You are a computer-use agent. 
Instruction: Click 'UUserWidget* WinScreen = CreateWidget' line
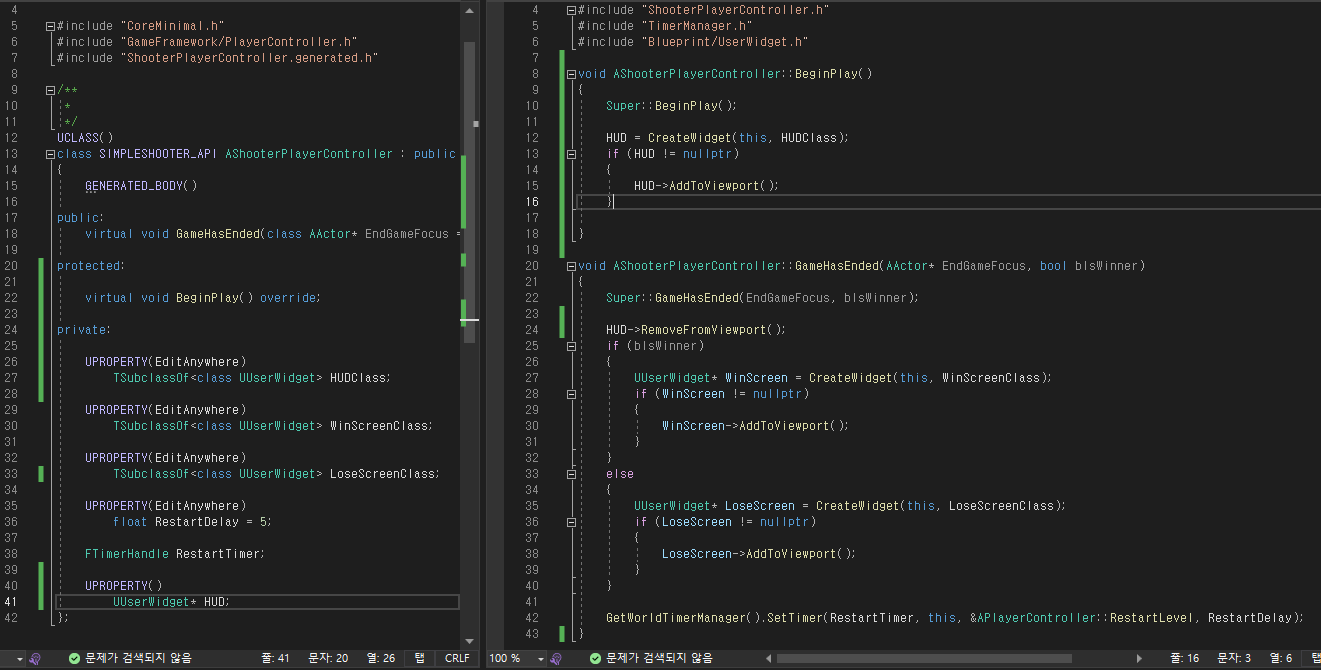pos(843,378)
